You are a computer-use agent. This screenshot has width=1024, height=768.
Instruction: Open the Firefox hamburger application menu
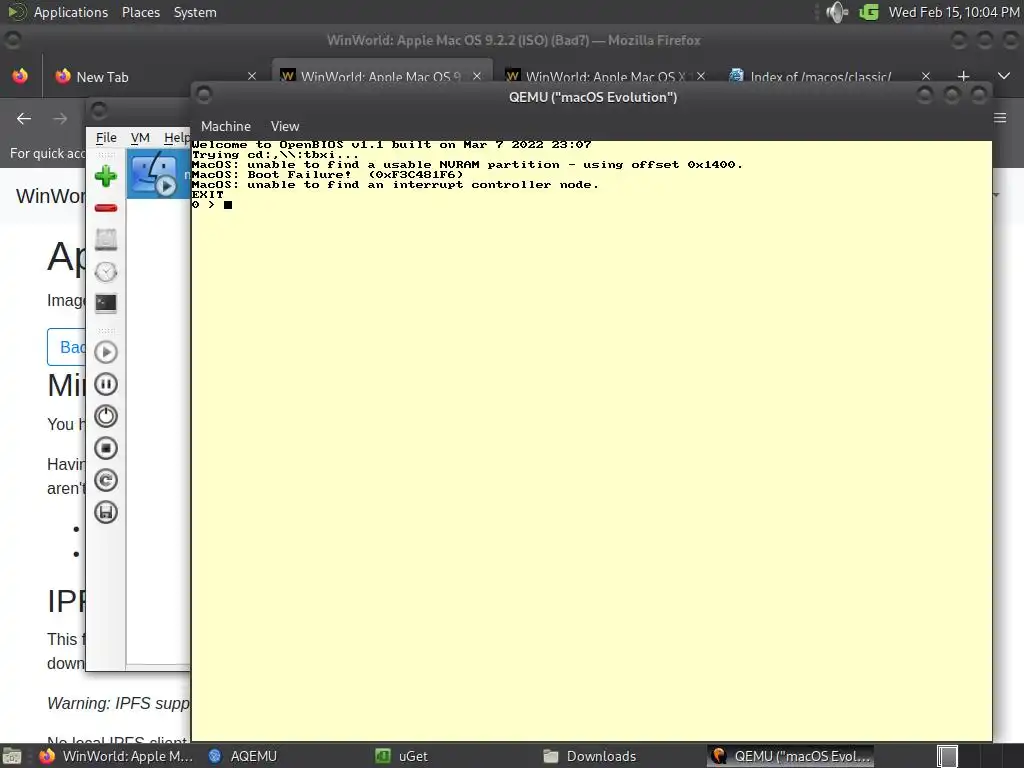pos(1000,118)
